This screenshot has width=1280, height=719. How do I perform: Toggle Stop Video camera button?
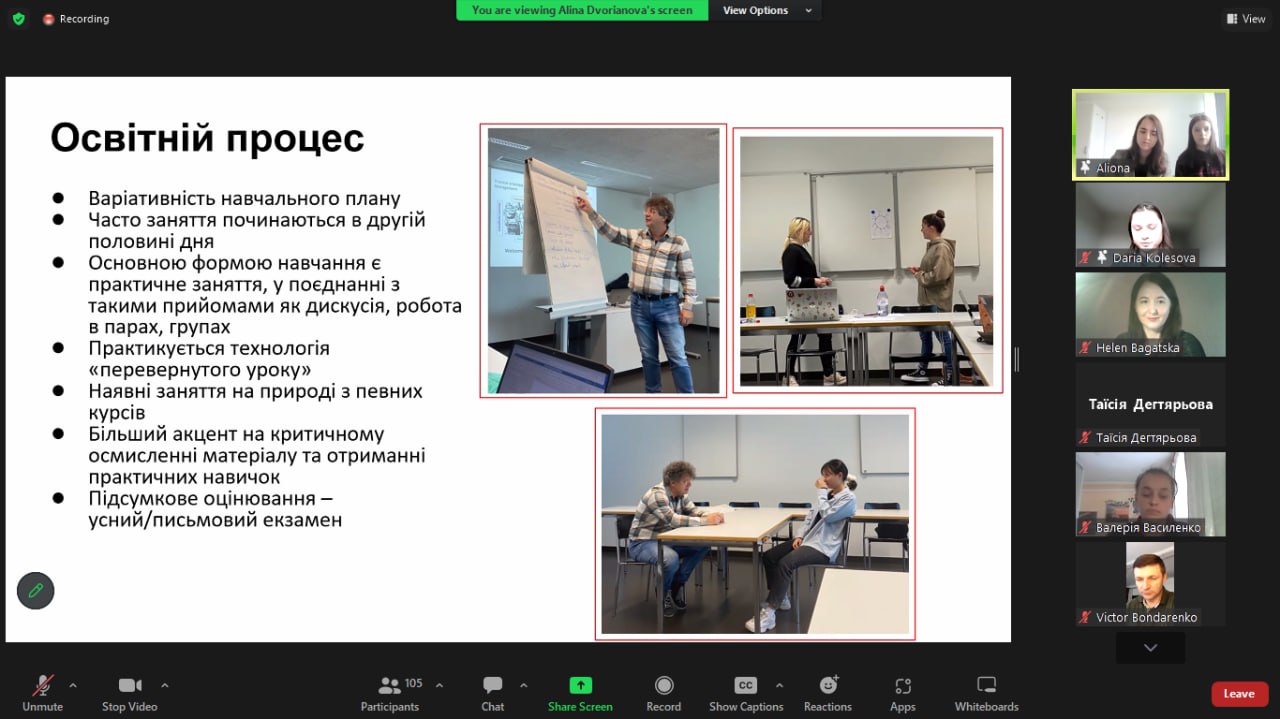click(x=130, y=686)
